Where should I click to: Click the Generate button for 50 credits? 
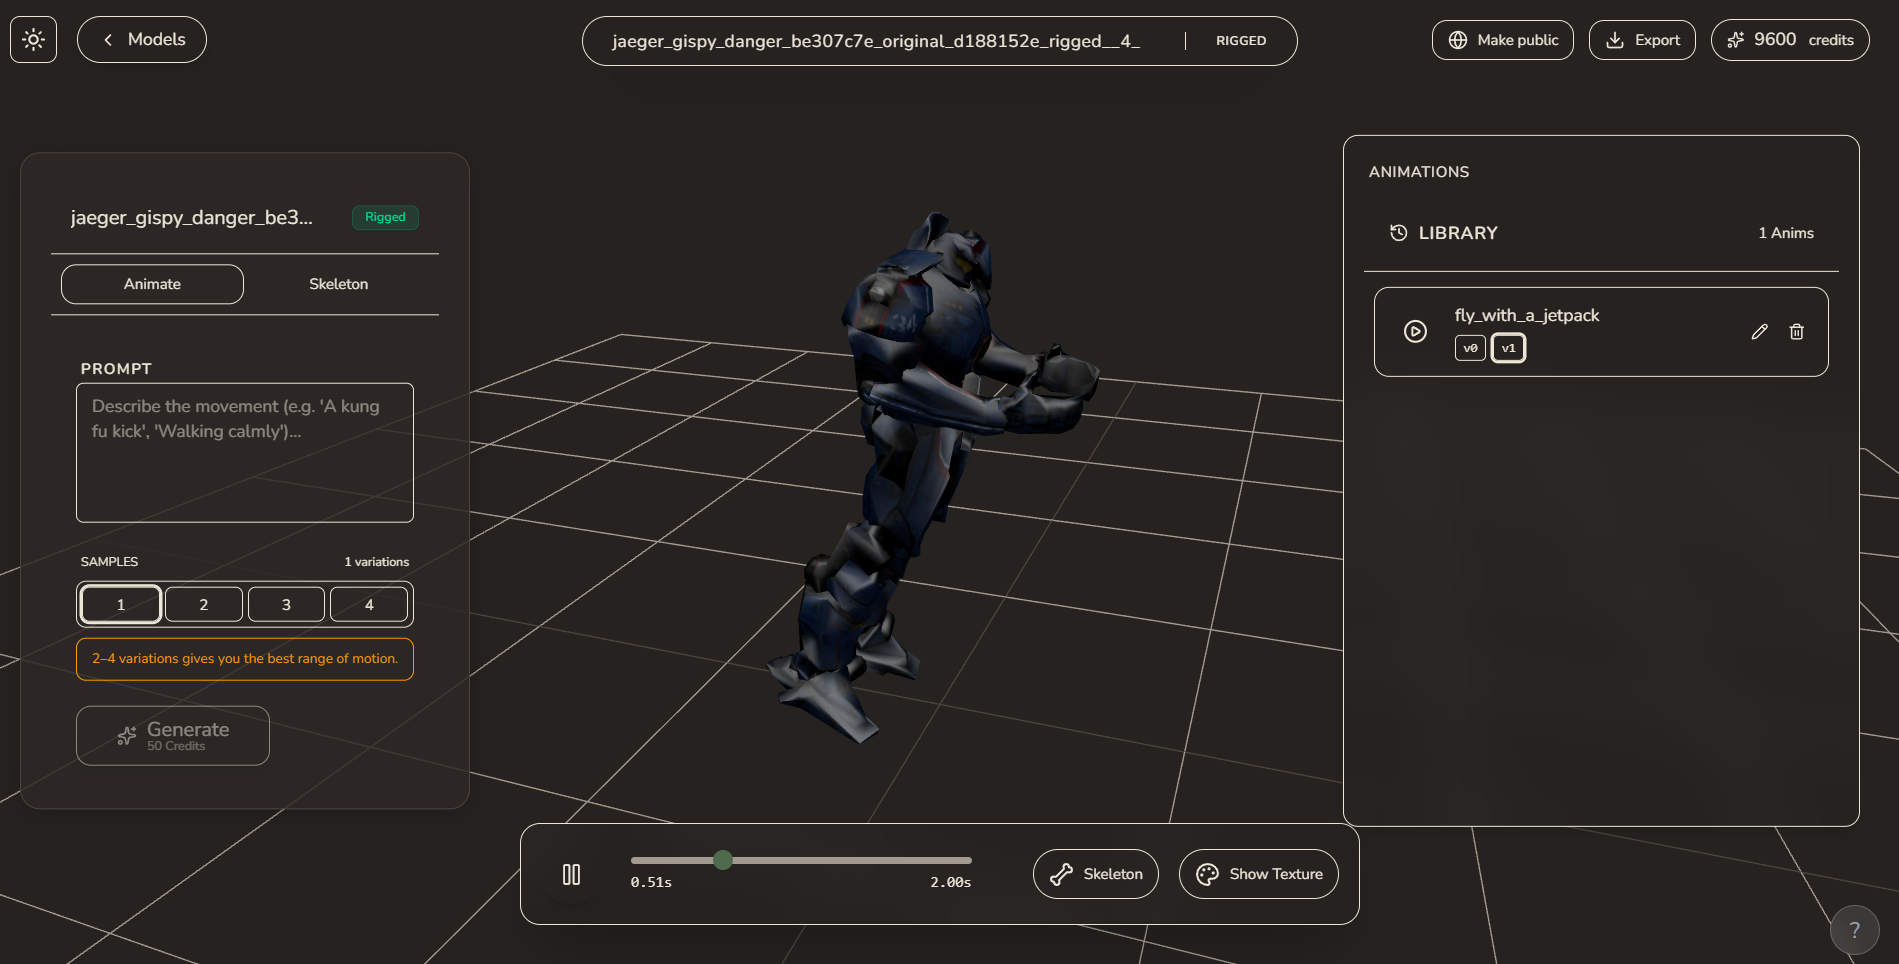pyautogui.click(x=173, y=736)
